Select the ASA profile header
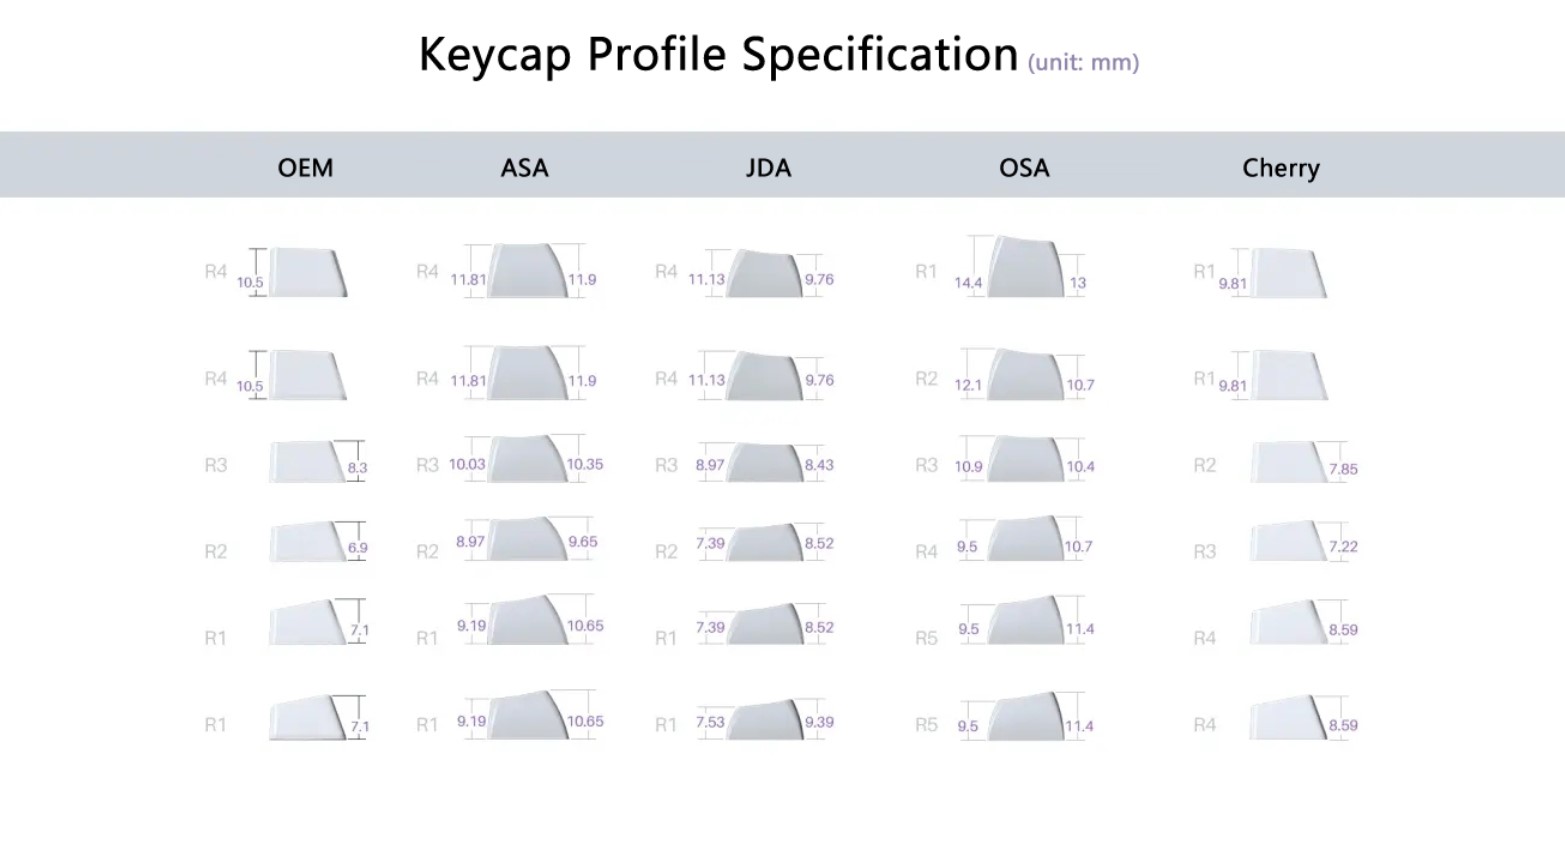This screenshot has height=866, width=1565. [524, 167]
